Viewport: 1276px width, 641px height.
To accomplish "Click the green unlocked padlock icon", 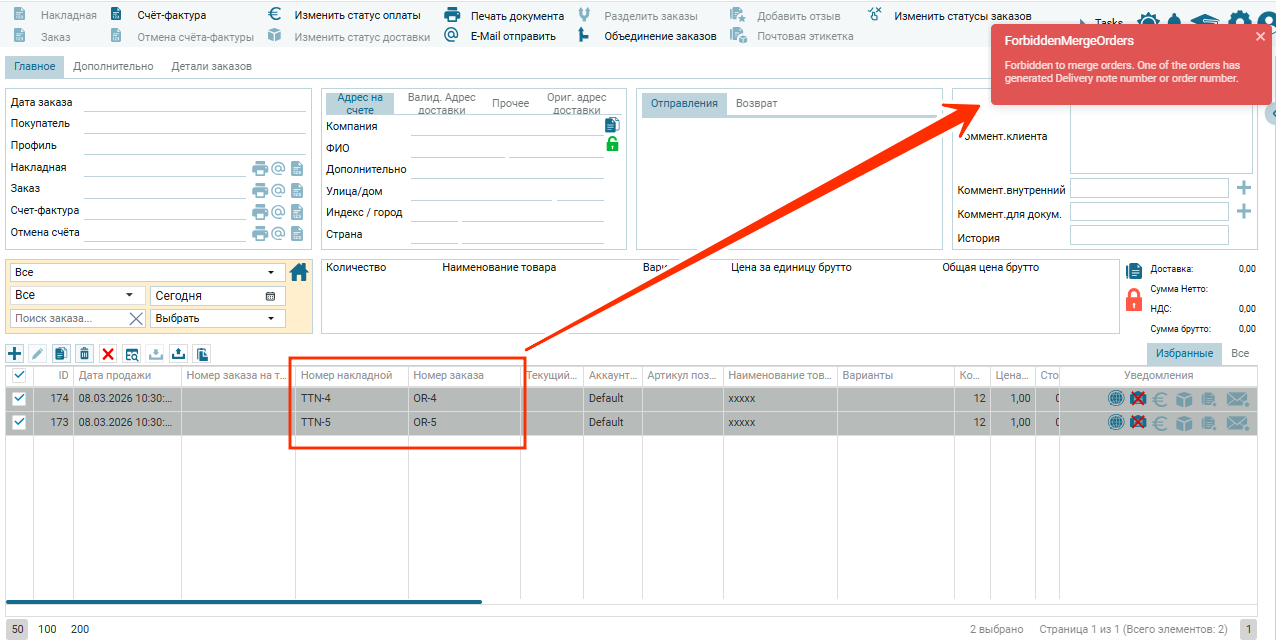I will click(x=612, y=145).
